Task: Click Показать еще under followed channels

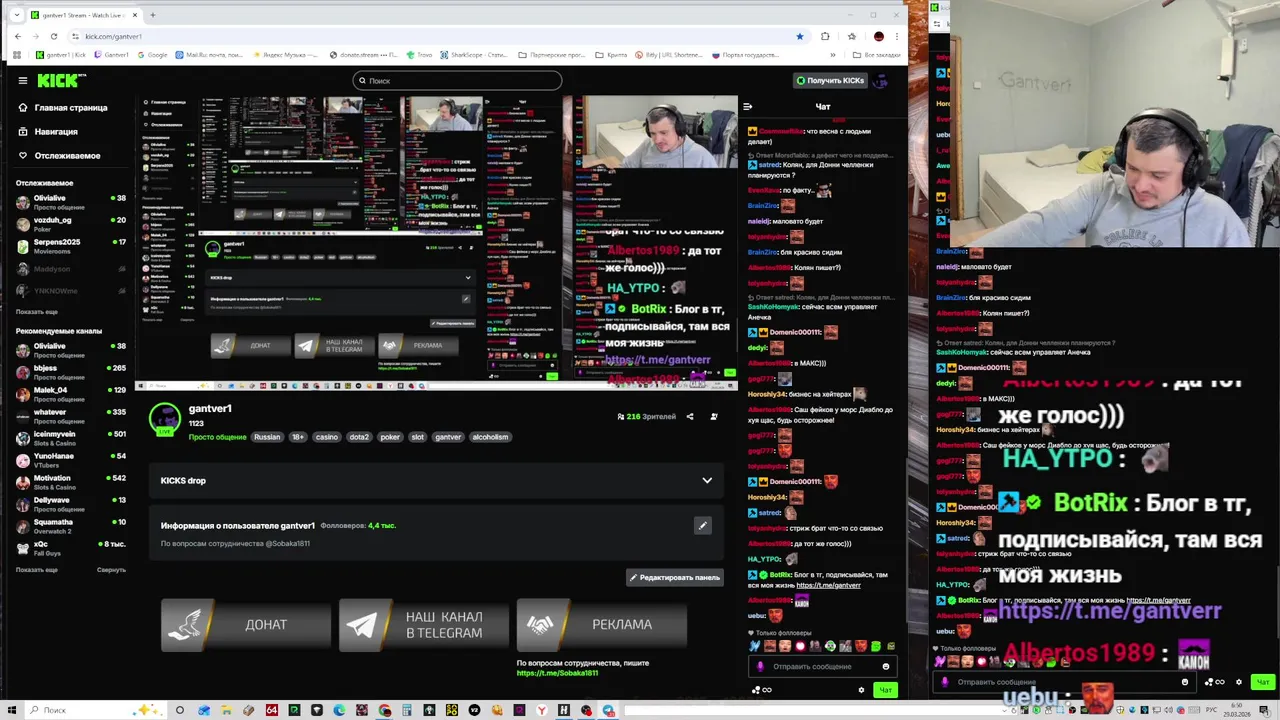Action: click(x=37, y=312)
